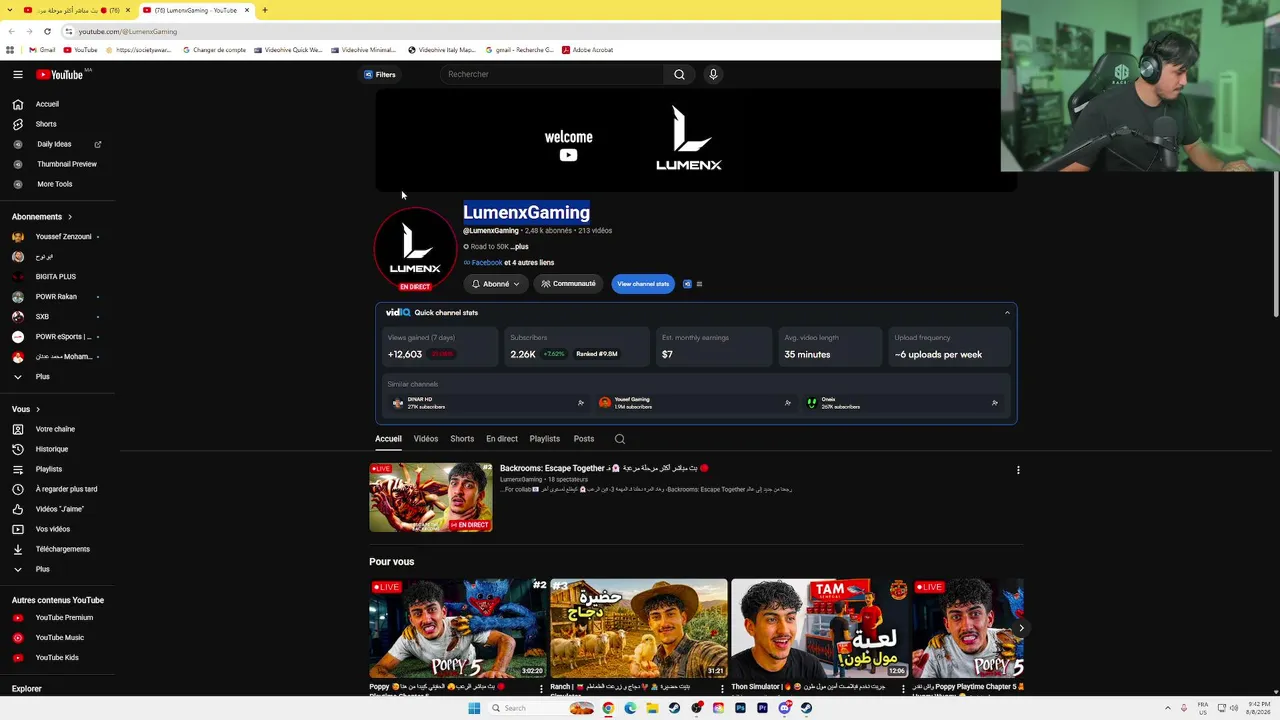Open BIGITA PLUS subscription channel

(x=57, y=277)
